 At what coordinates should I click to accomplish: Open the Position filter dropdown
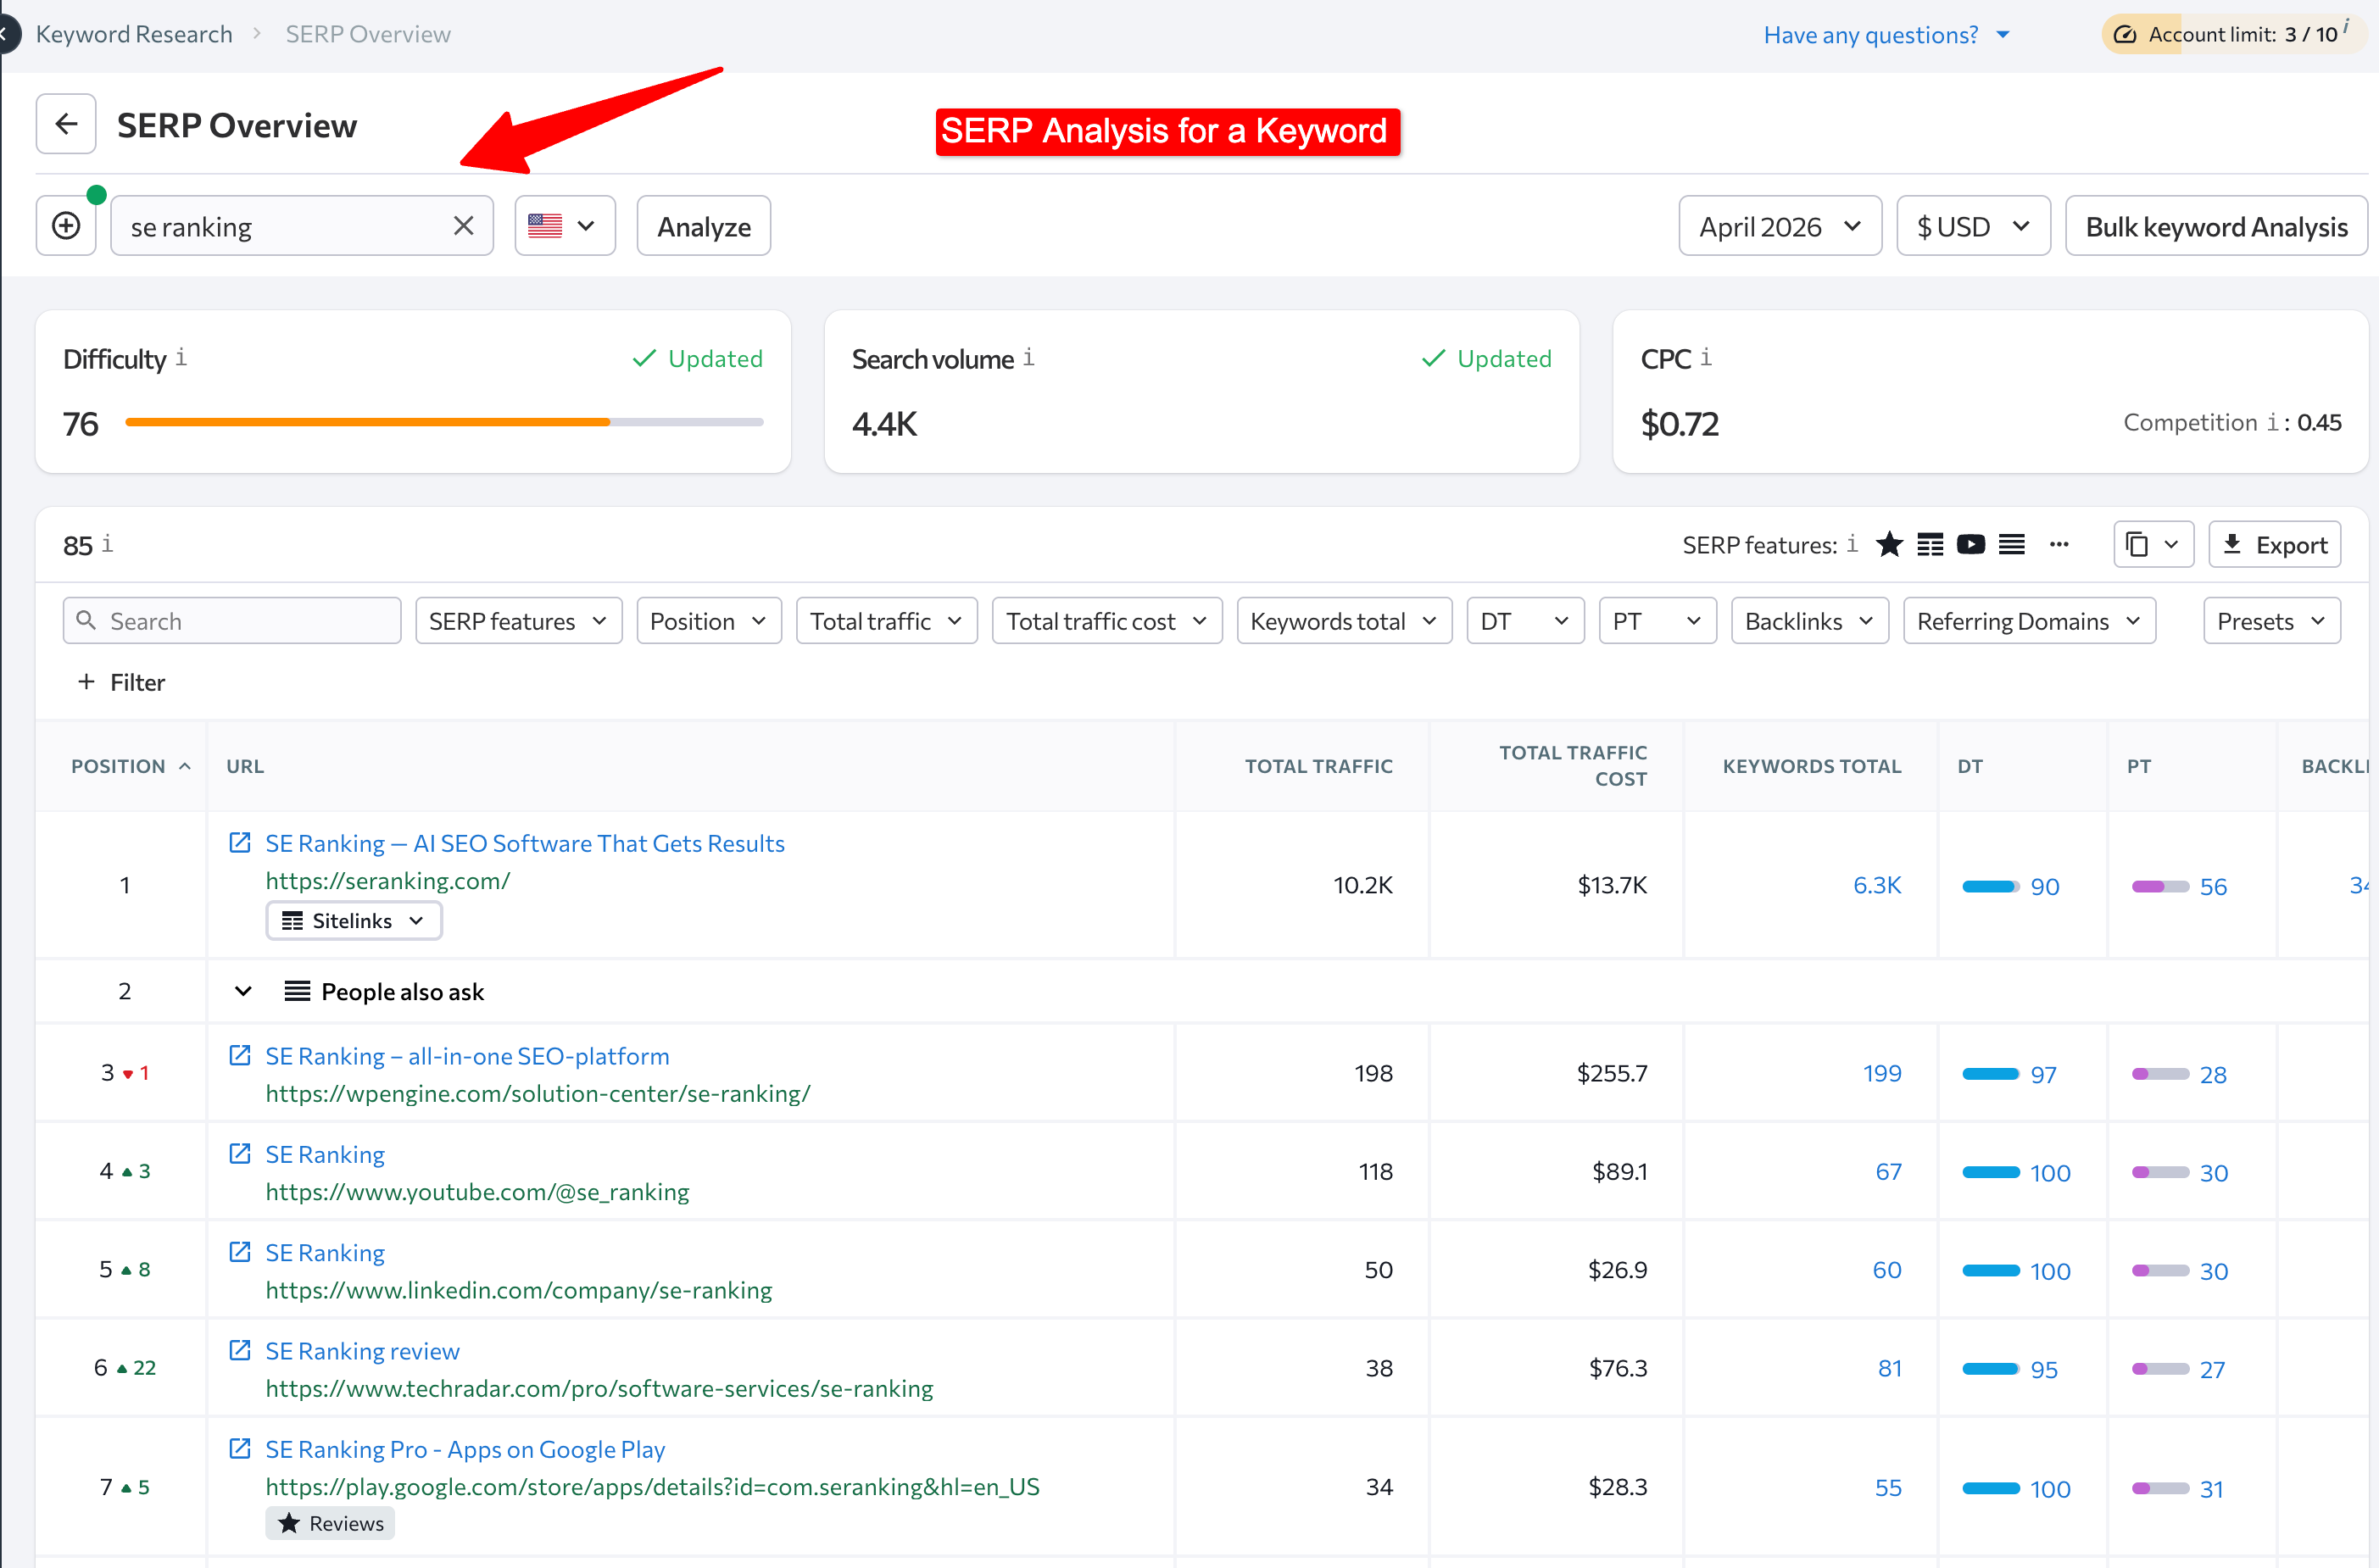point(708,621)
